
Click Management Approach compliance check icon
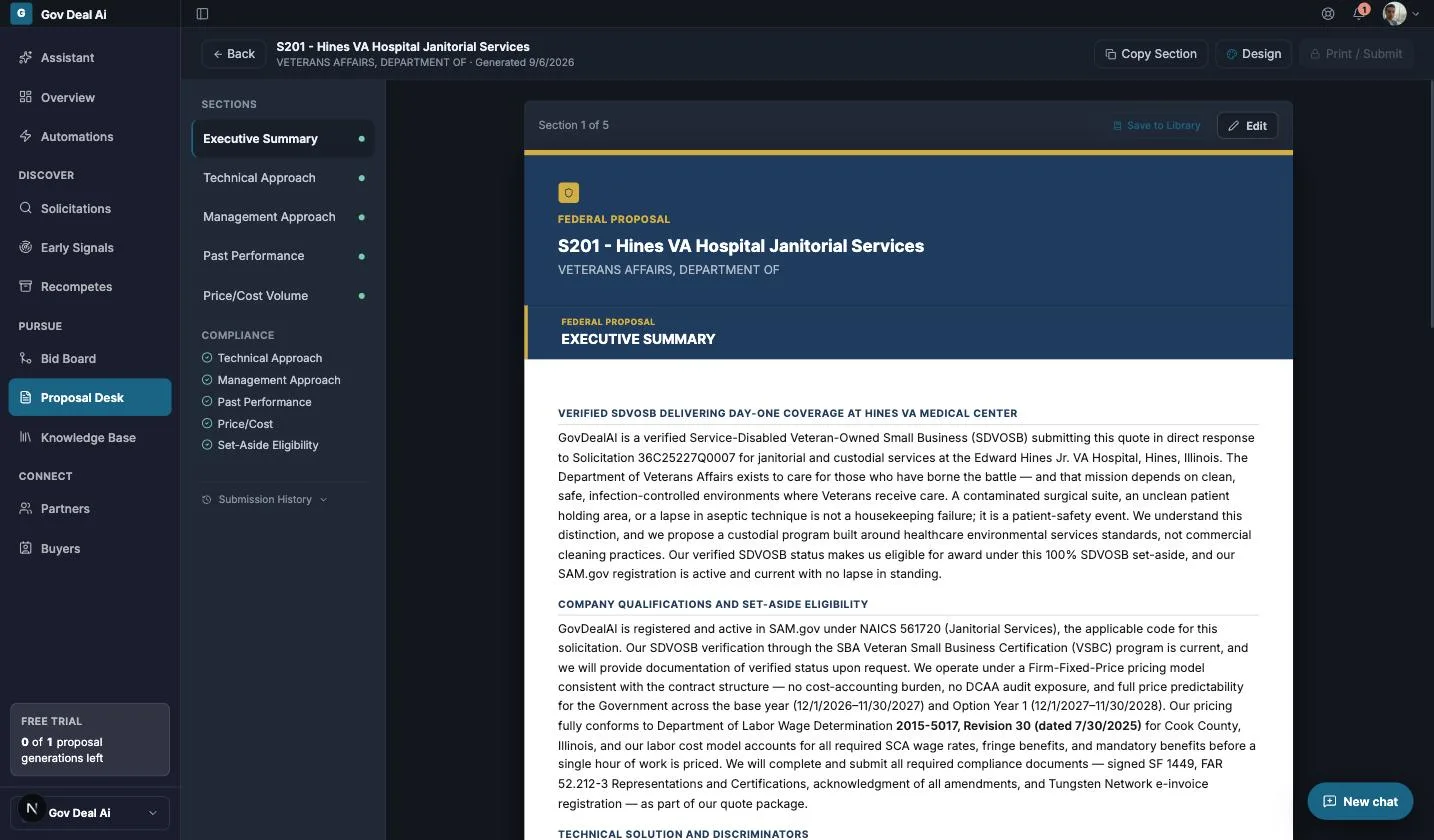pyautogui.click(x=207, y=380)
